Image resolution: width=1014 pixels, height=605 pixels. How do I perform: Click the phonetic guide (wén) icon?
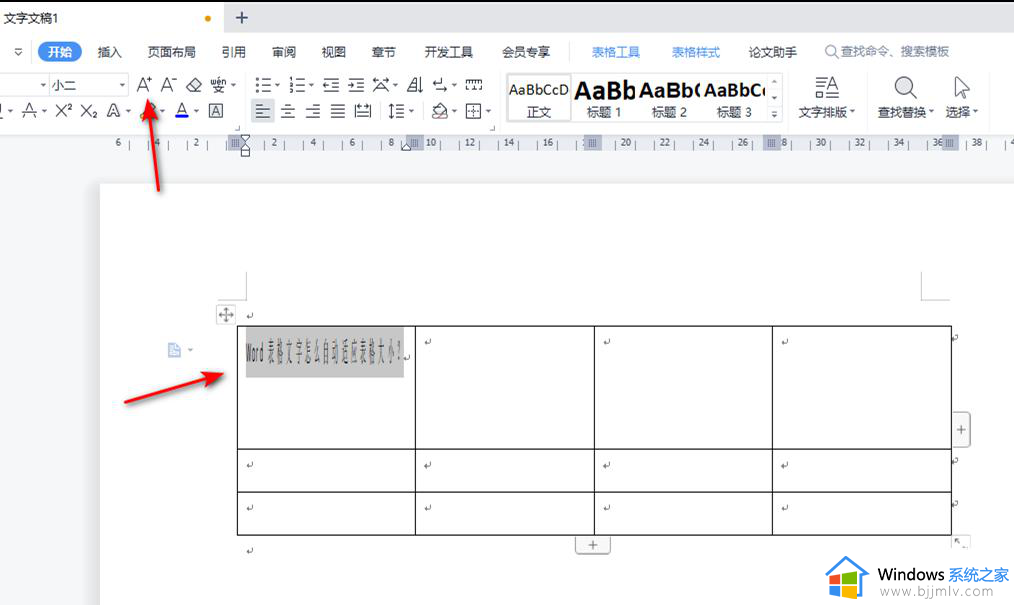[x=218, y=85]
